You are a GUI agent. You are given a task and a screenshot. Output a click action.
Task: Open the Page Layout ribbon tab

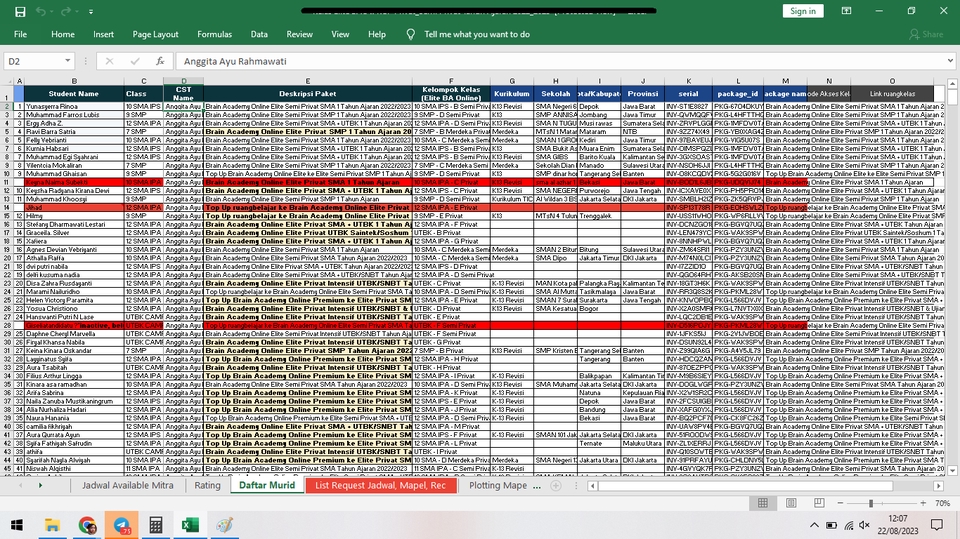point(156,34)
